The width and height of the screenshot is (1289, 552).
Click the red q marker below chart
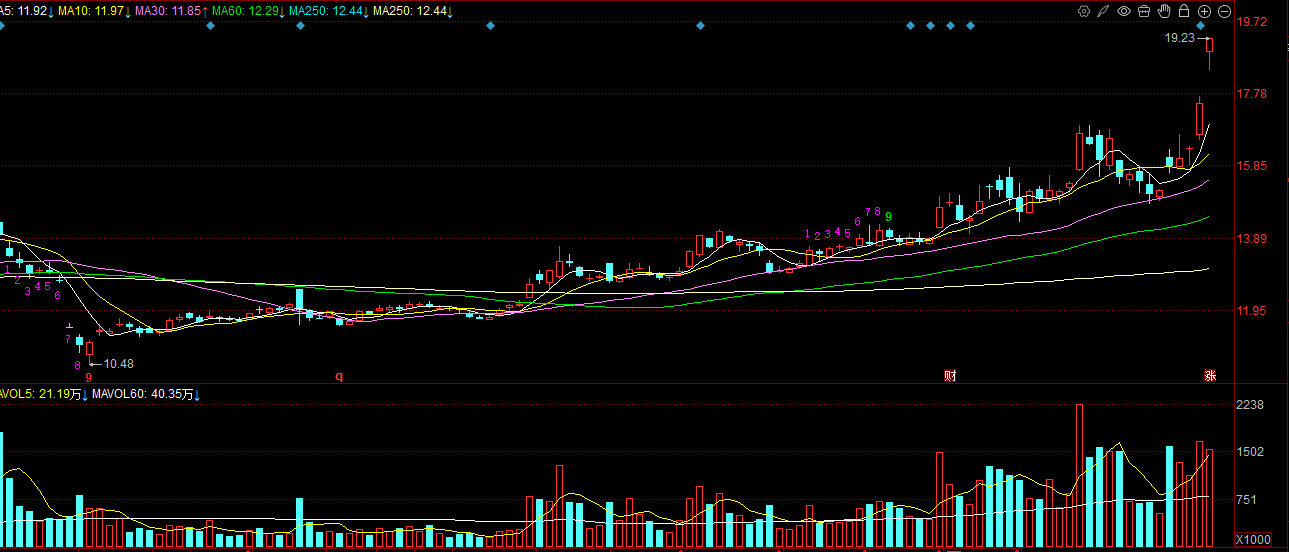(339, 376)
